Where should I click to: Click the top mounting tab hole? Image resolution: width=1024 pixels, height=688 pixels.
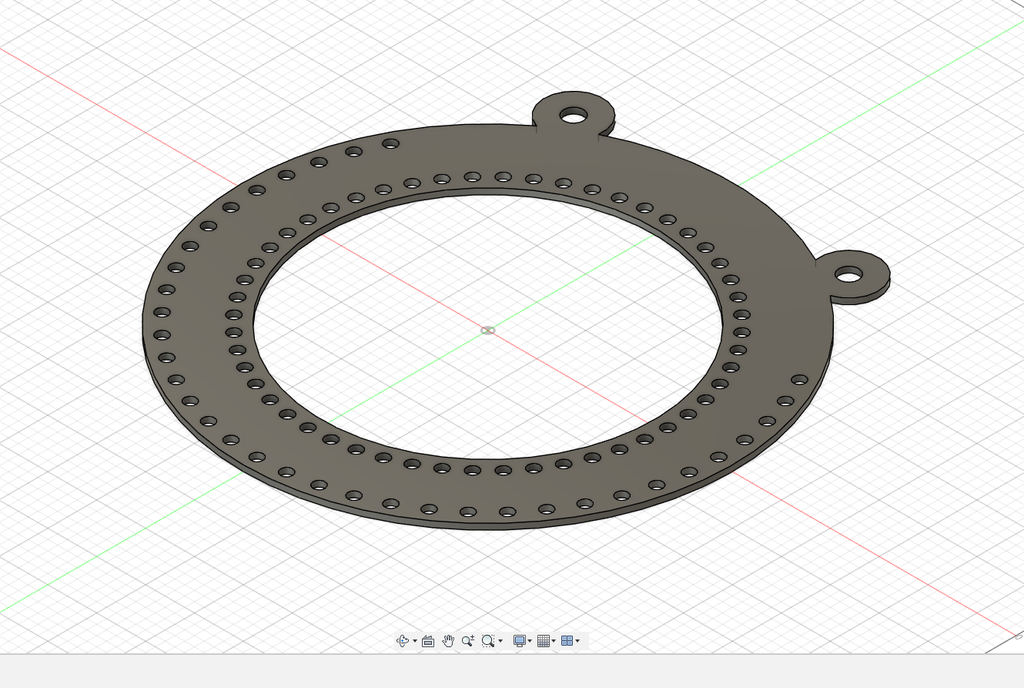[575, 114]
